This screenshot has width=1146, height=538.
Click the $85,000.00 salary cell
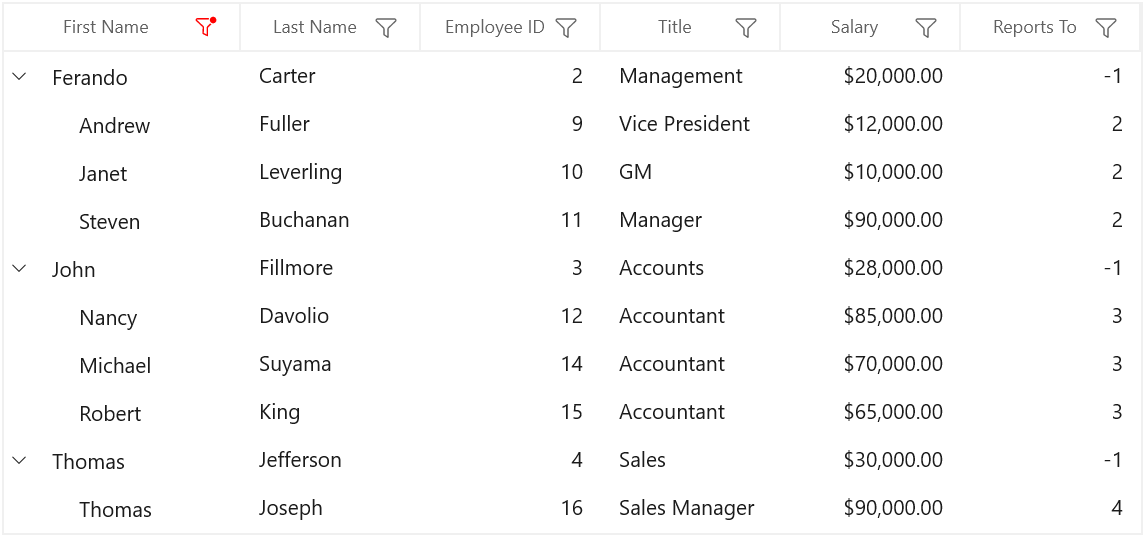point(893,316)
